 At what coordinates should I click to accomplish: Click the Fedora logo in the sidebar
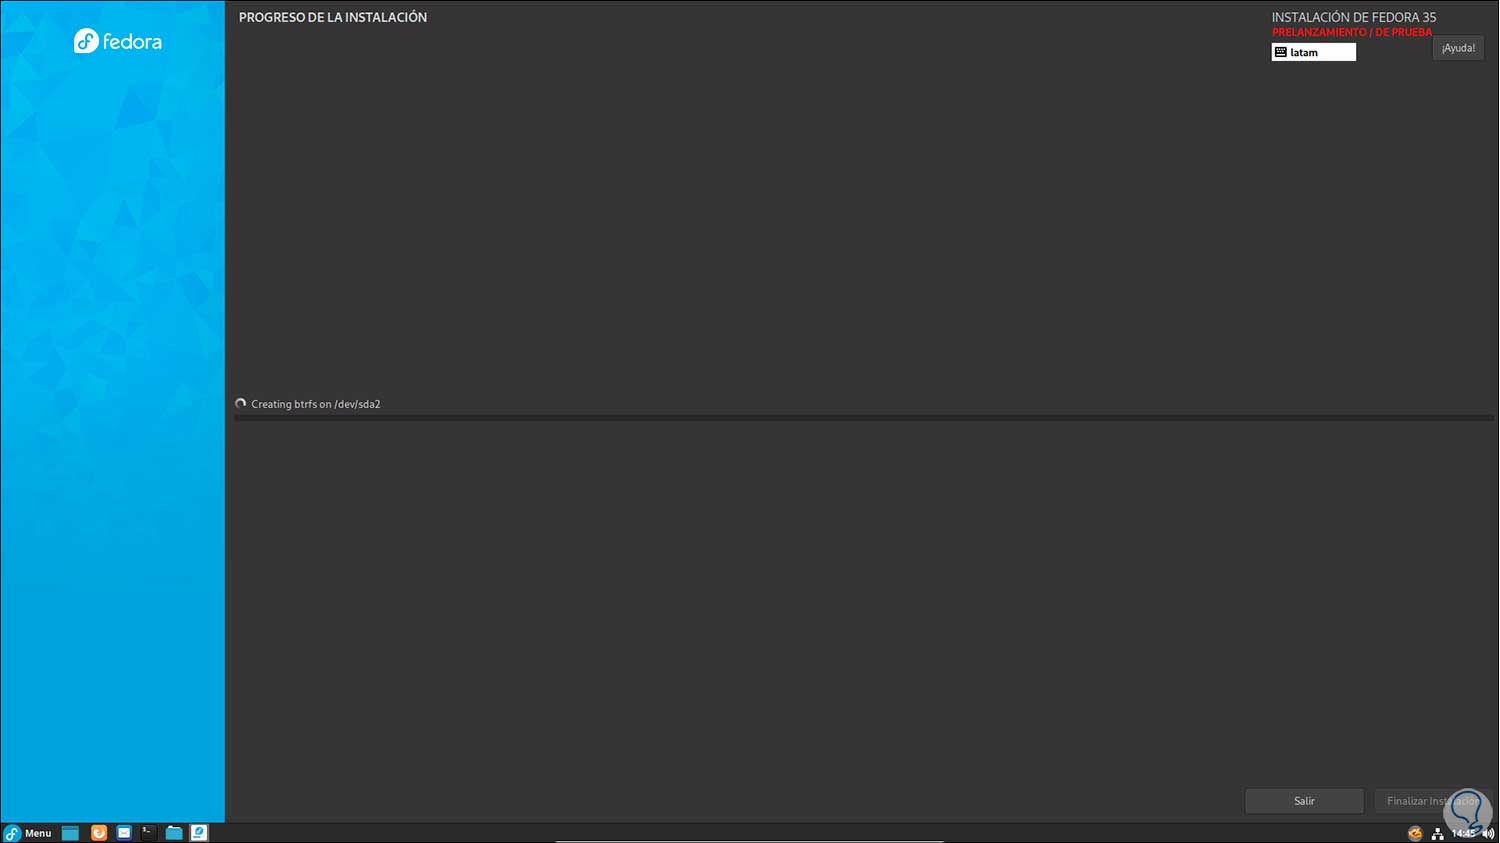[118, 41]
